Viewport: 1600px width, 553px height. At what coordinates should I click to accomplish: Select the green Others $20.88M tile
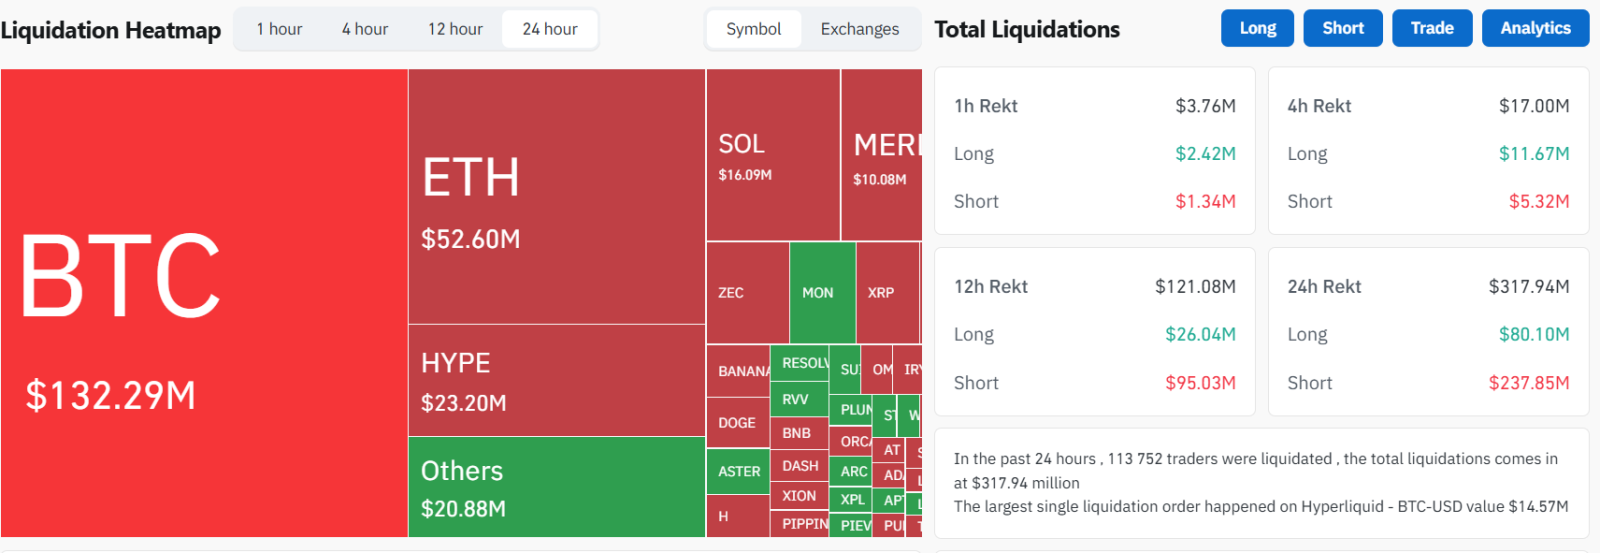coord(556,487)
